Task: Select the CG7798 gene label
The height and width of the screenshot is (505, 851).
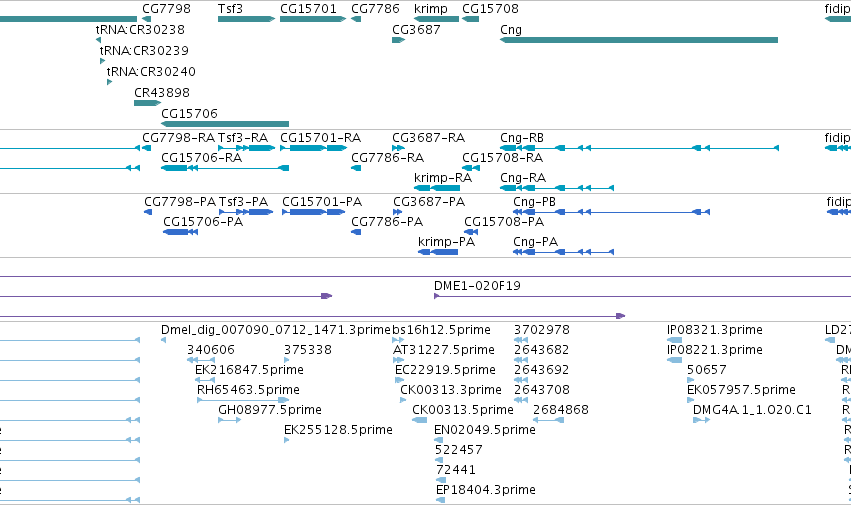Action: click(x=166, y=9)
